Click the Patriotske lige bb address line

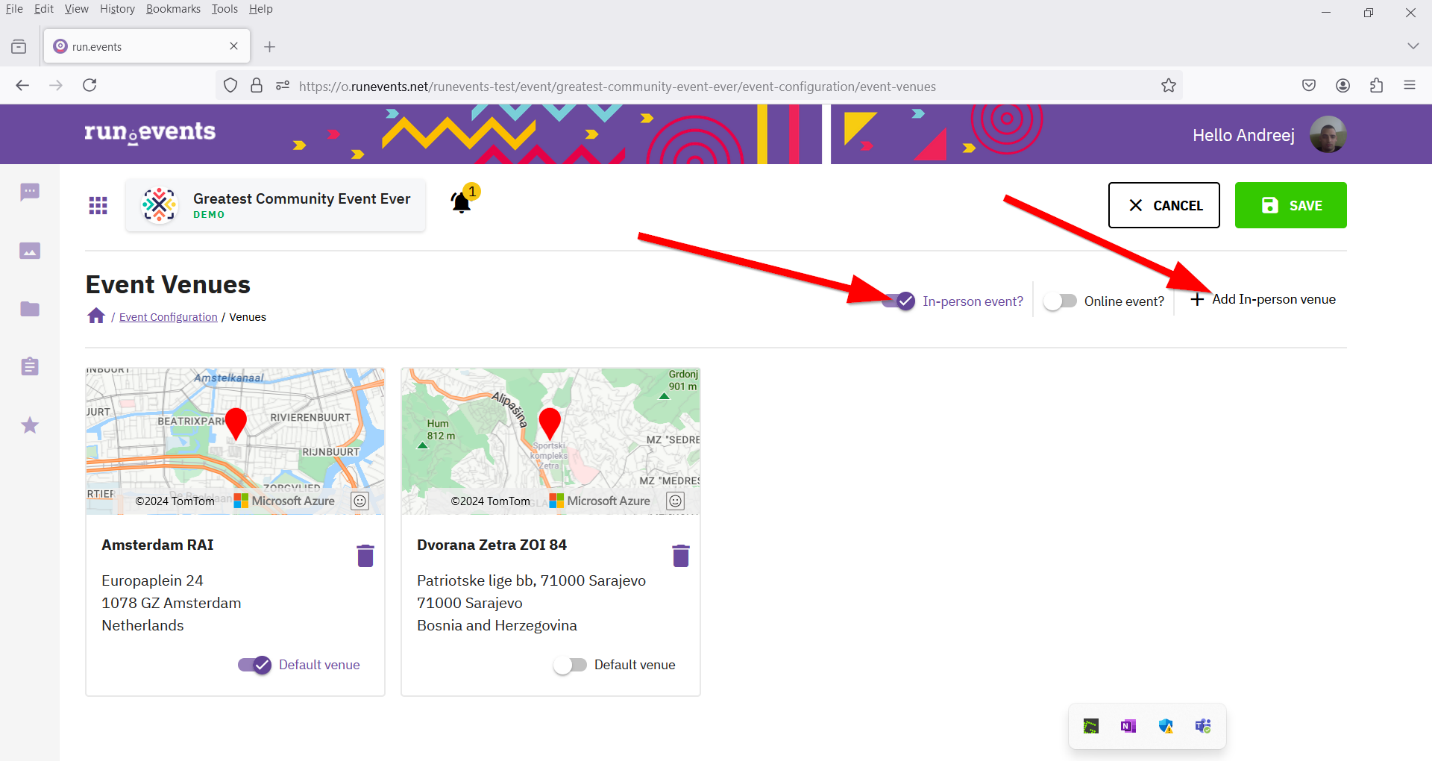531,580
